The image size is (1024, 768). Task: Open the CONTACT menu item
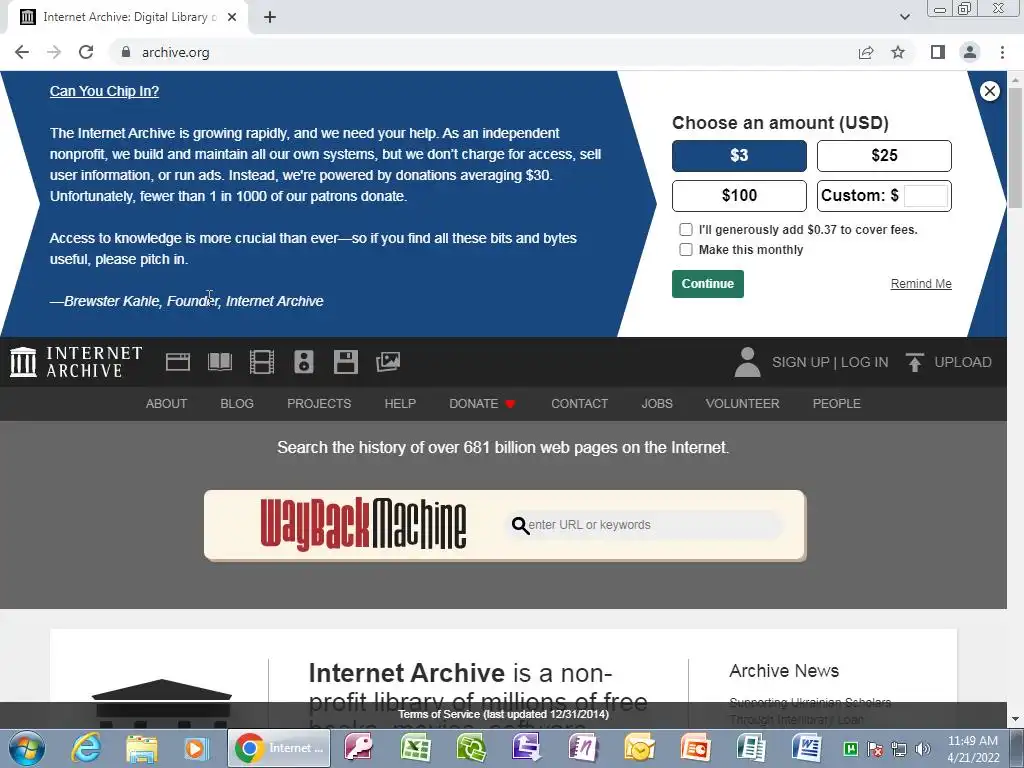pyautogui.click(x=579, y=404)
